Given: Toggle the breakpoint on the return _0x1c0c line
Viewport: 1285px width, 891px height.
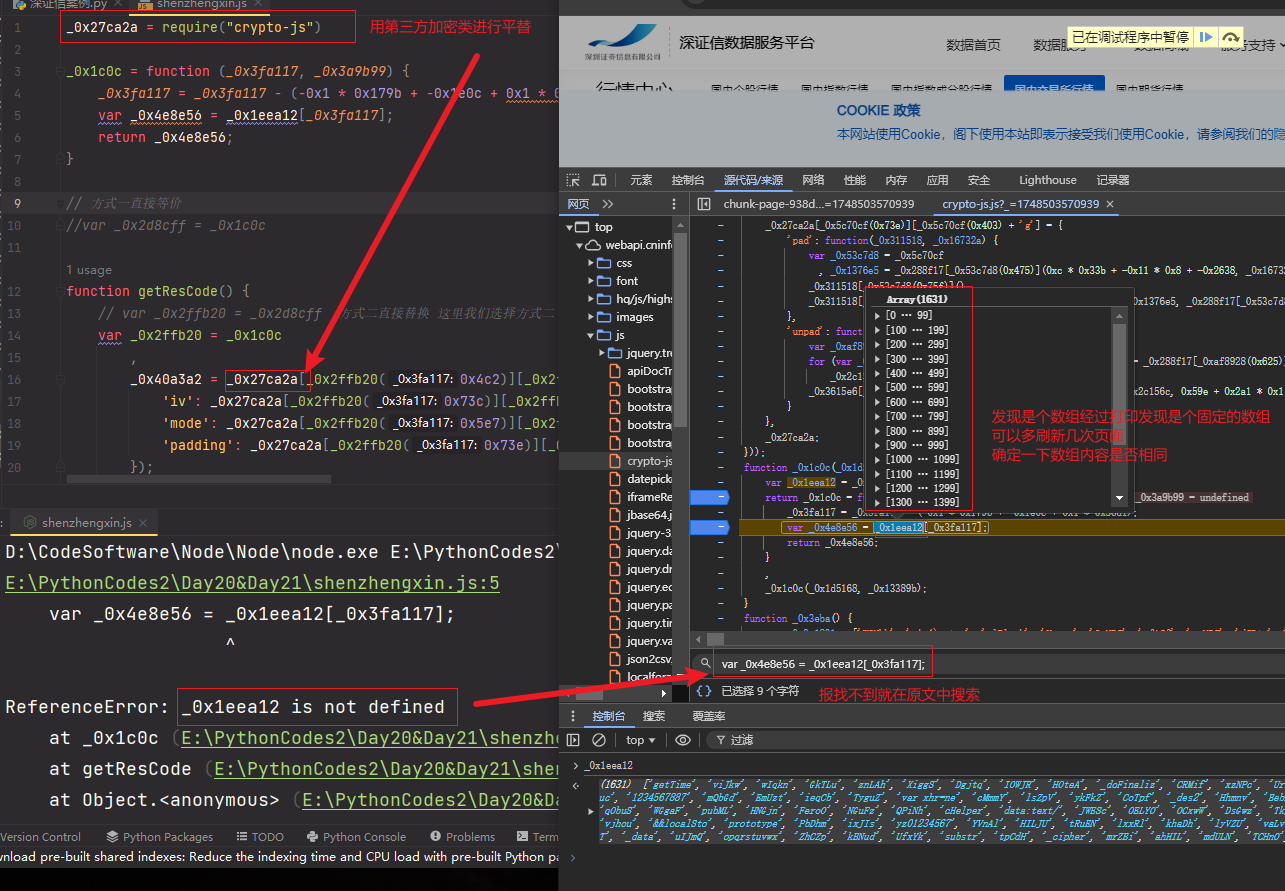Looking at the screenshot, I should pos(710,497).
